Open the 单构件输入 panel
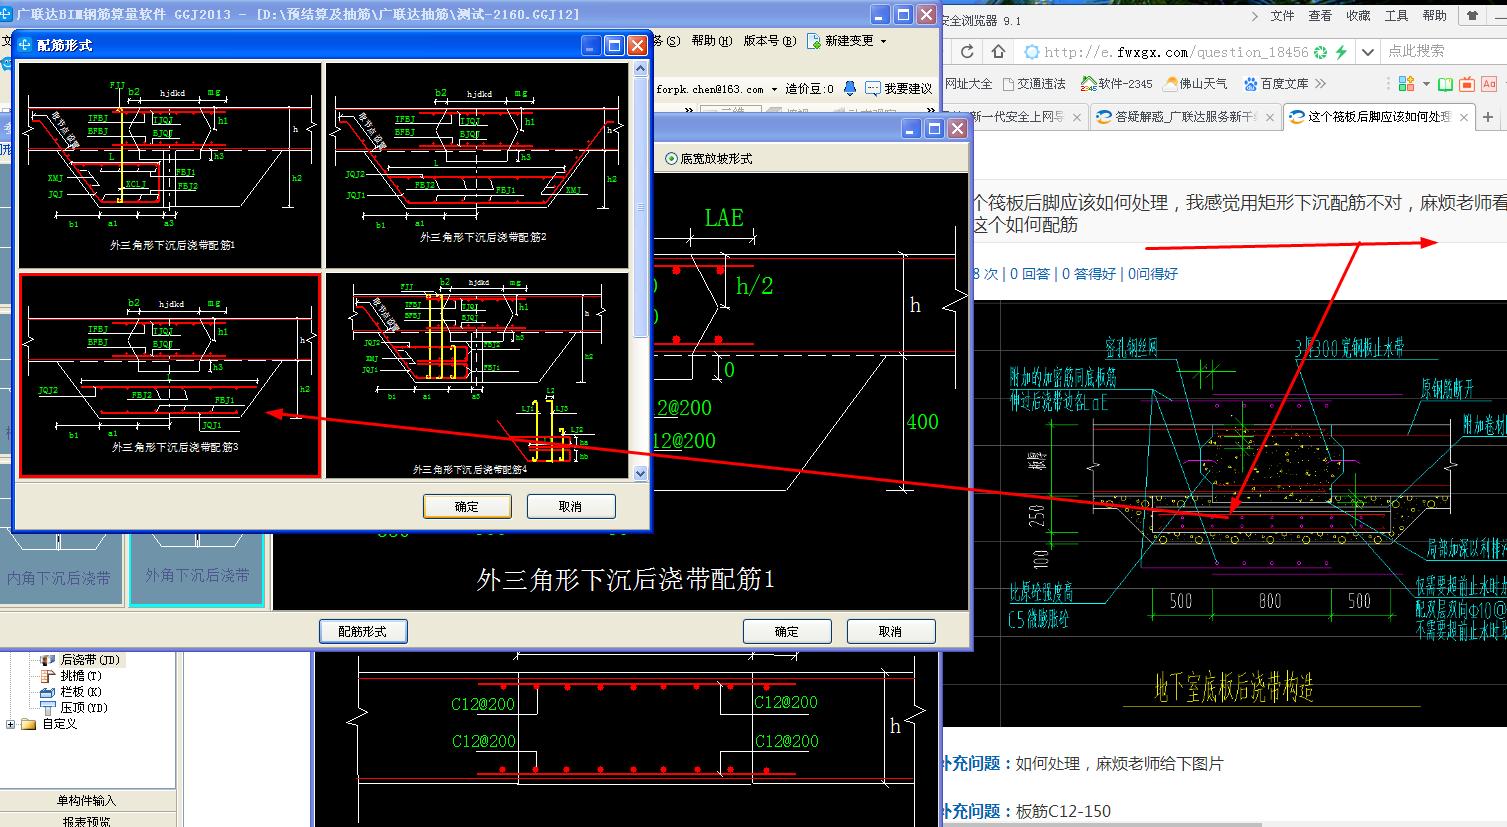 click(x=87, y=800)
